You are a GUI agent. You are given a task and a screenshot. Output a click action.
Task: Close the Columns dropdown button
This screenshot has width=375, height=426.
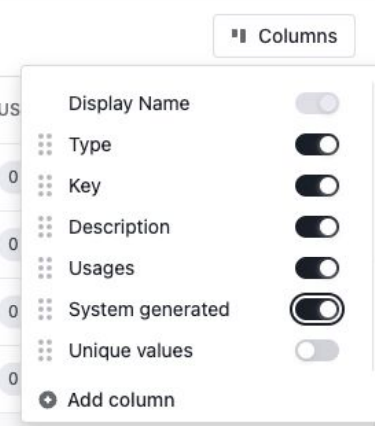coord(284,36)
